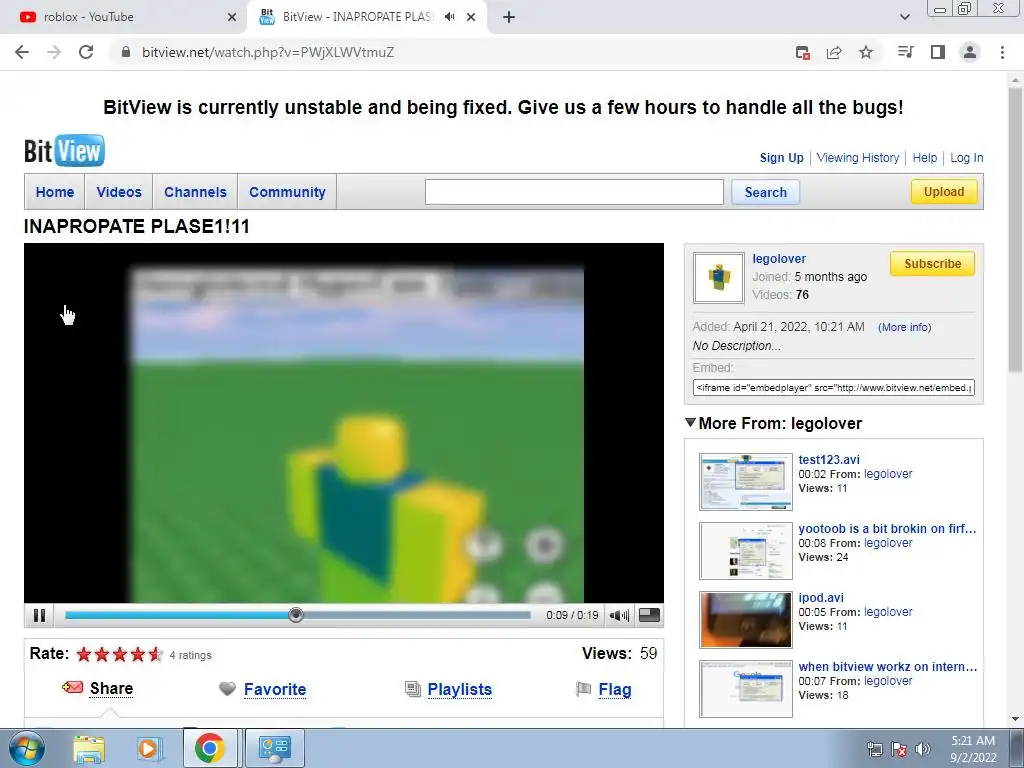1024x768 pixels.
Task: Click the video progress bar scrubber
Action: tap(296, 615)
